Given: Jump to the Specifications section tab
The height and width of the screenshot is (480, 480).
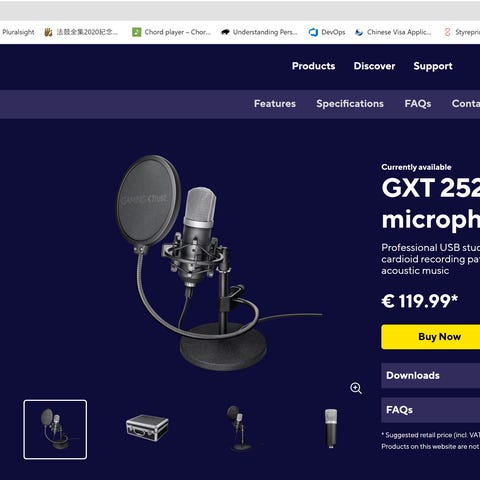Looking at the screenshot, I should click(350, 104).
